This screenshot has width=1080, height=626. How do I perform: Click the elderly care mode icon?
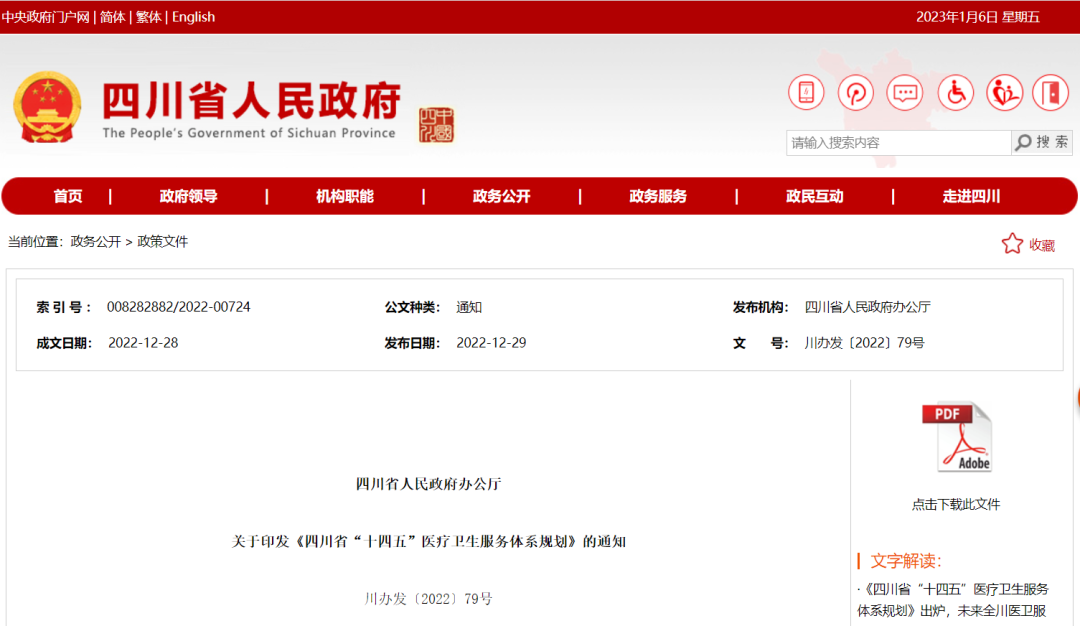[x=1004, y=93]
